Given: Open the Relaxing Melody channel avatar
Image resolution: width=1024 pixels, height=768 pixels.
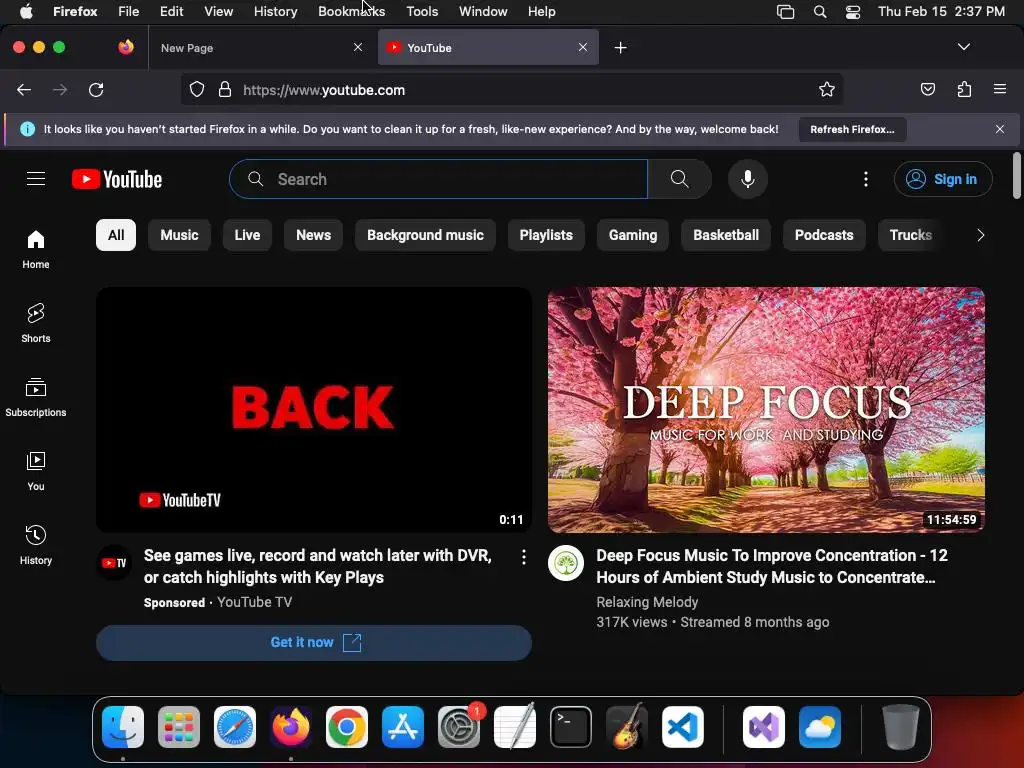Looking at the screenshot, I should click(x=566, y=563).
